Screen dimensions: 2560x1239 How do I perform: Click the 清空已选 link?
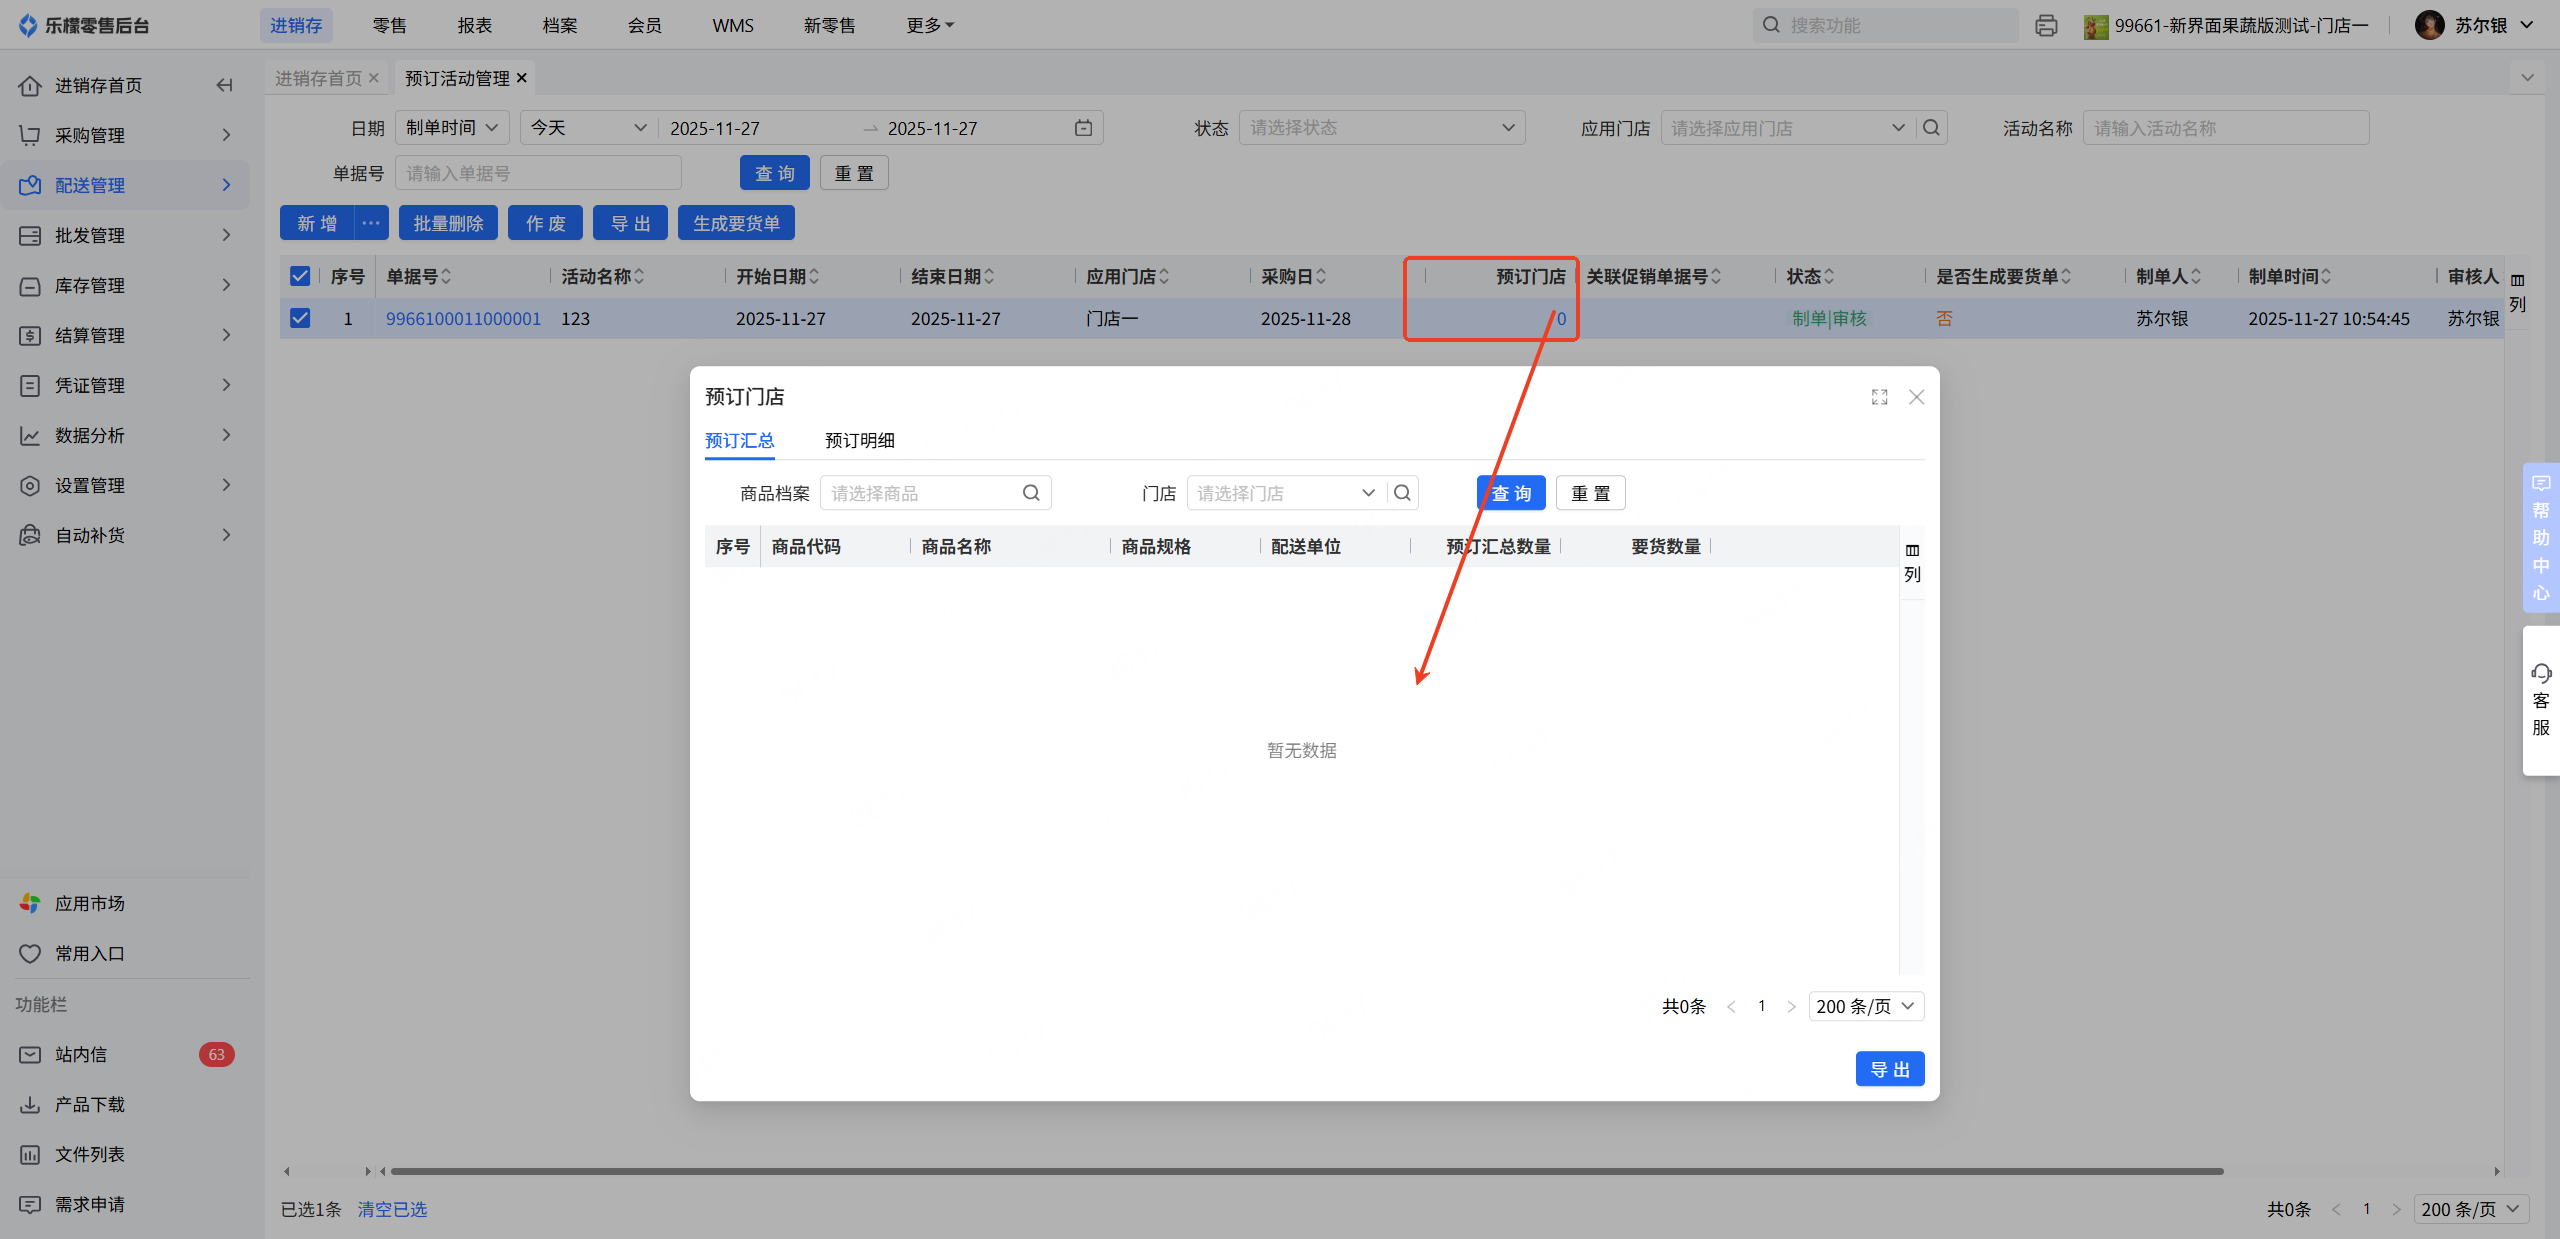click(x=392, y=1209)
